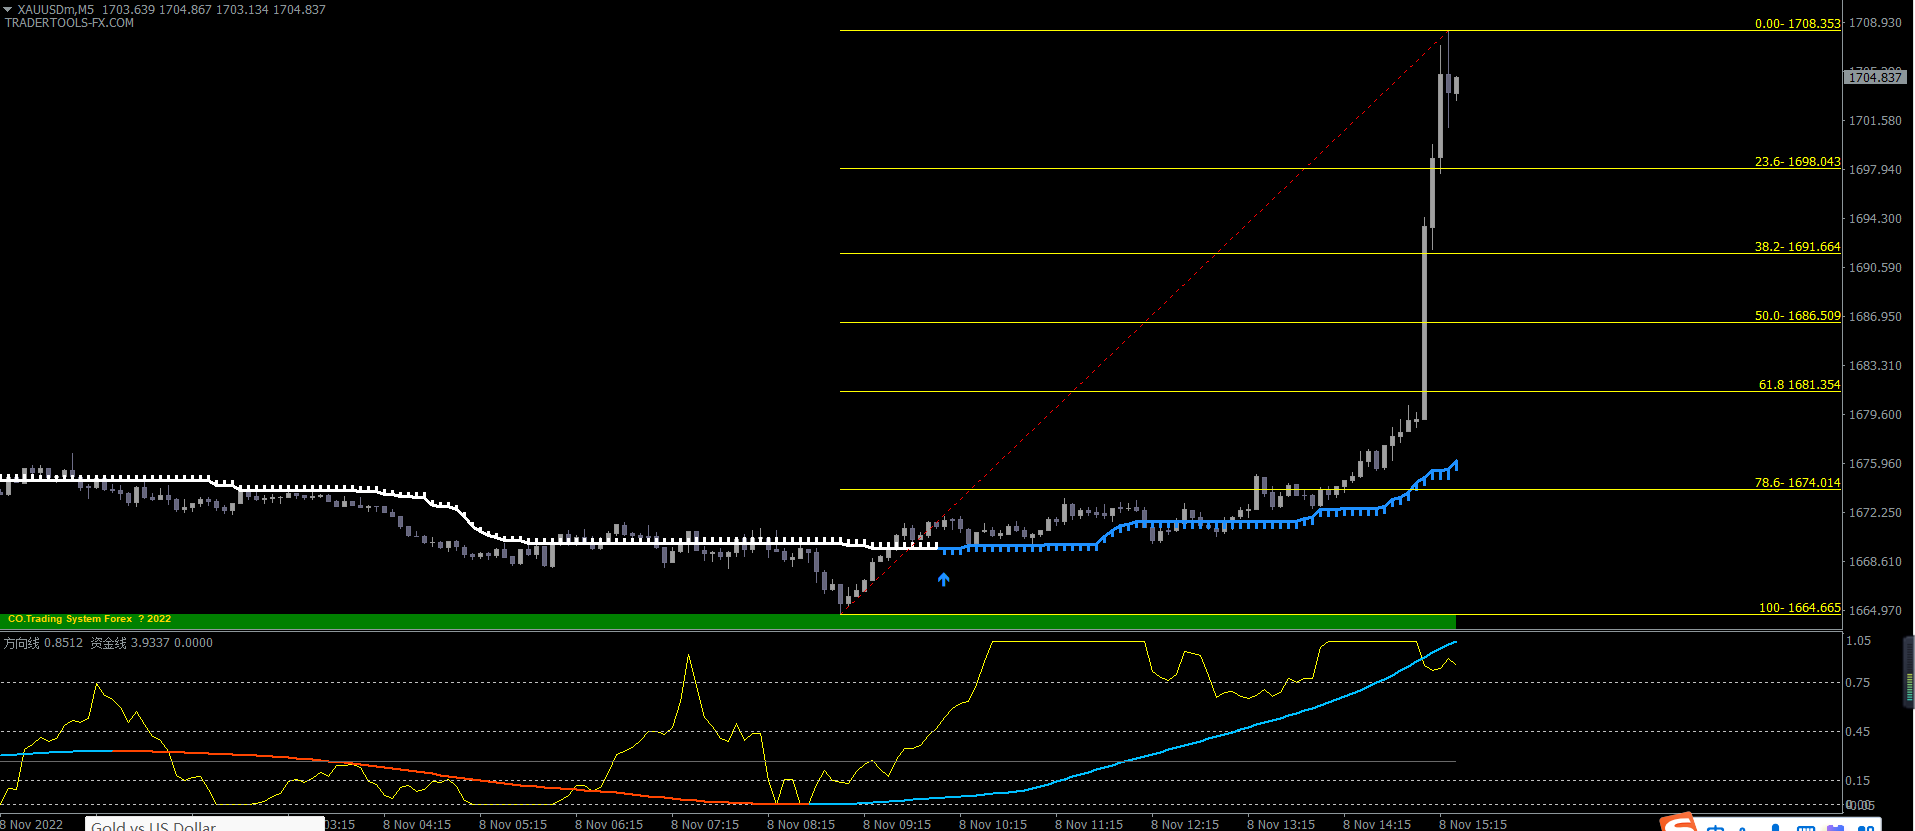Click the 8 Nov 10:15 time label
1915x831 pixels.
pyautogui.click(x=993, y=824)
